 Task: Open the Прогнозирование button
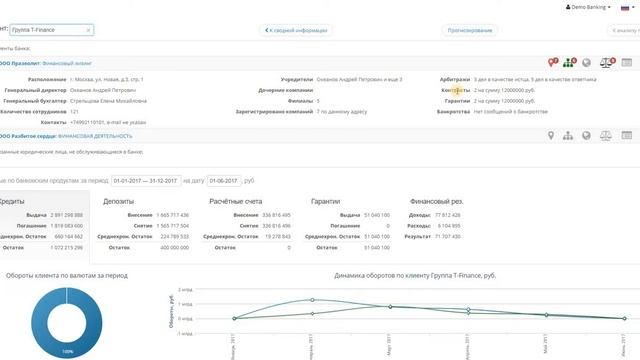[470, 30]
